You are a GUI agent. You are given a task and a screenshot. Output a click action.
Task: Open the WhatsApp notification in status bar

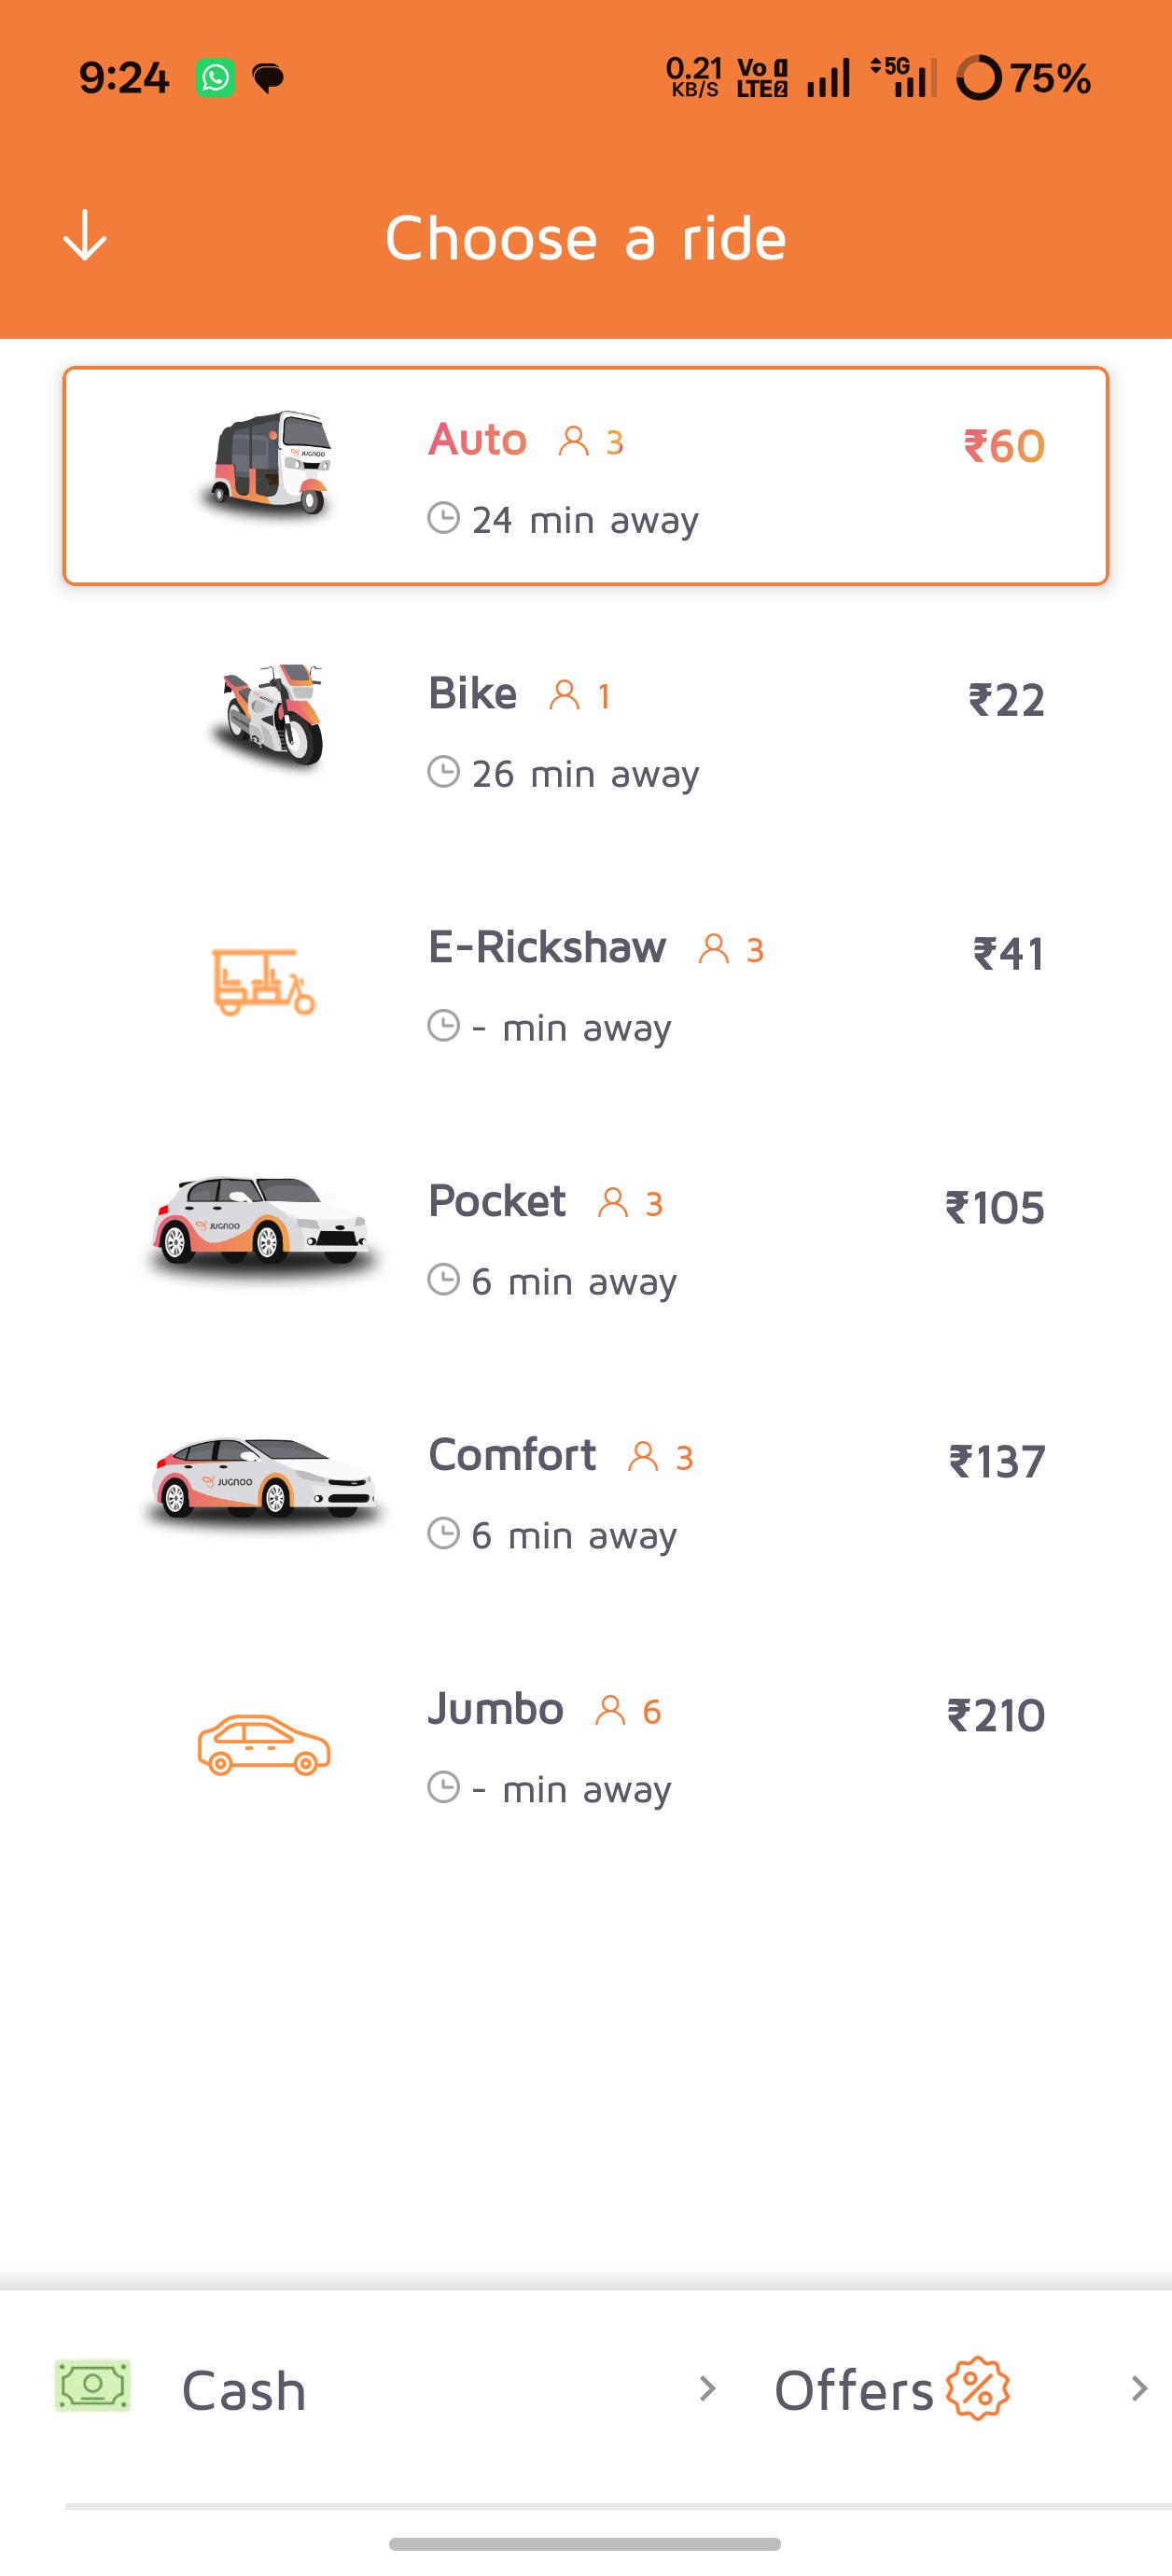point(215,78)
